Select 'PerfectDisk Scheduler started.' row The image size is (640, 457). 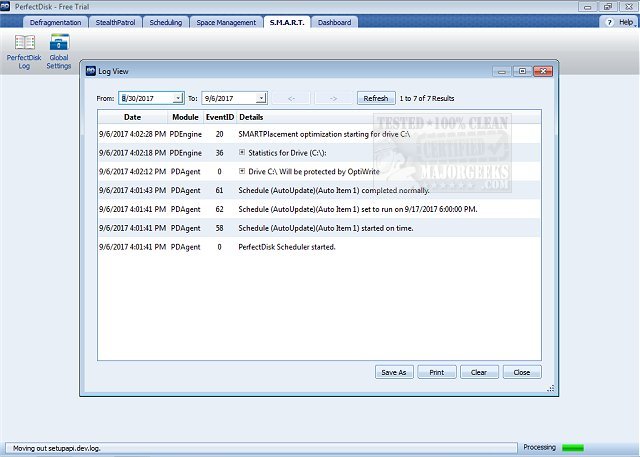(319, 246)
